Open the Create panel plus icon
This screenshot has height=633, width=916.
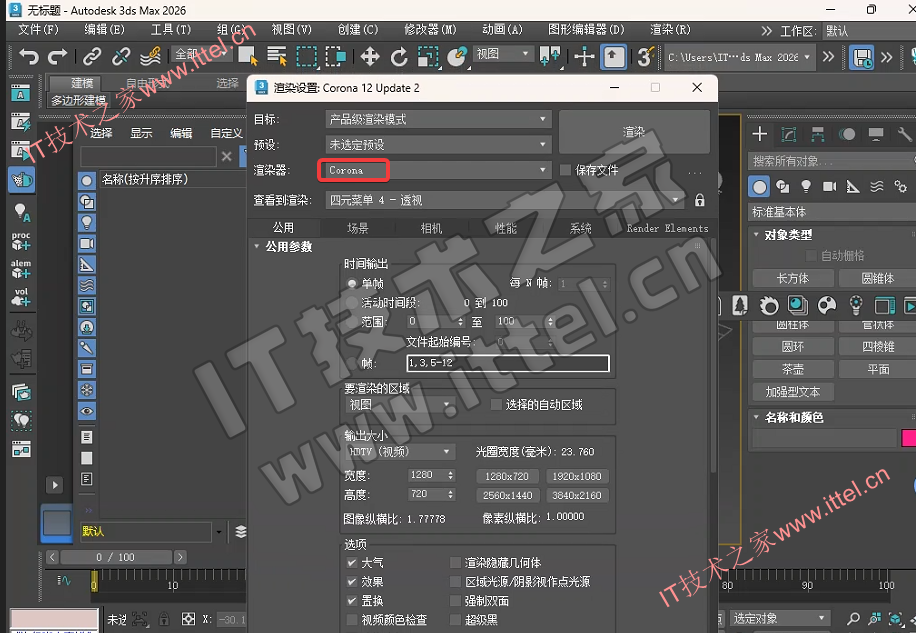(x=759, y=134)
